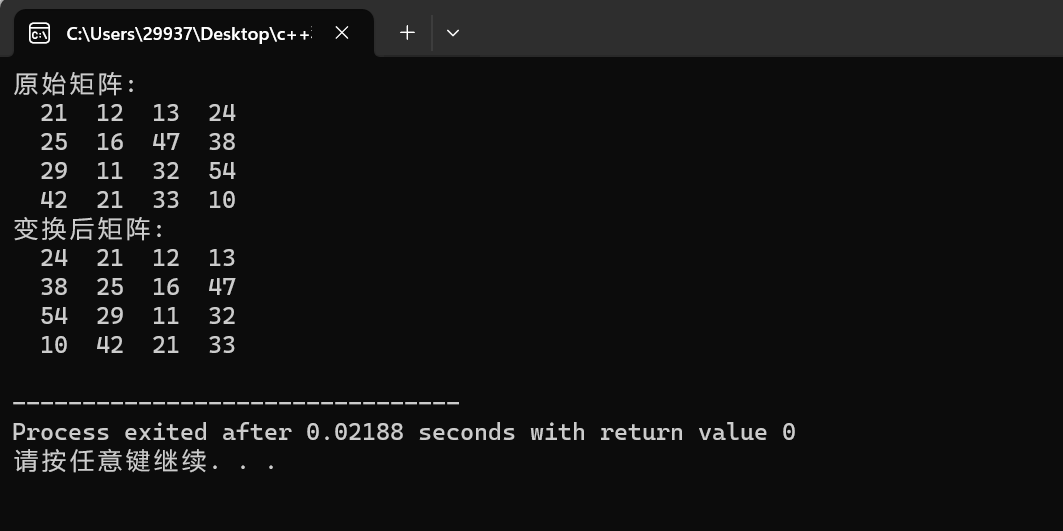Viewport: 1063px width, 531px height.
Task: Click the dashed separator line
Action: [236, 404]
